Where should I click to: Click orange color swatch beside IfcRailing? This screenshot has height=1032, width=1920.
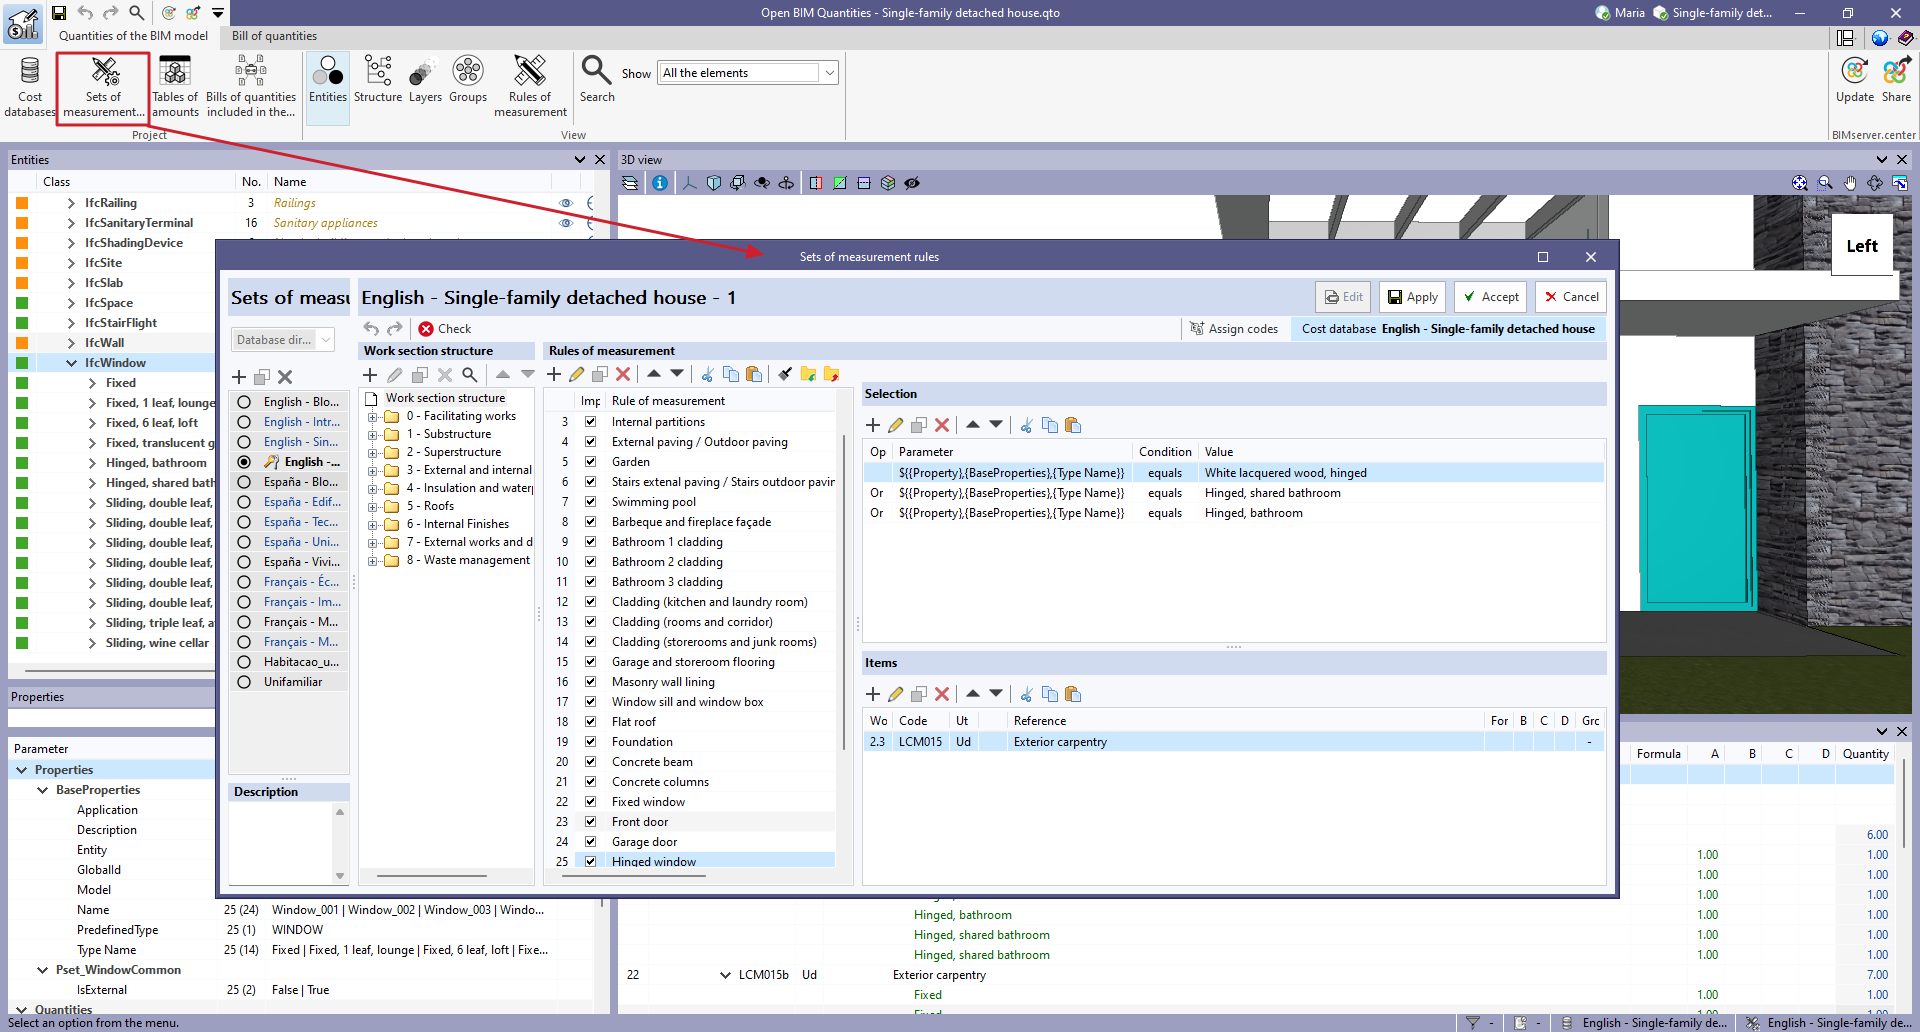pos(22,203)
